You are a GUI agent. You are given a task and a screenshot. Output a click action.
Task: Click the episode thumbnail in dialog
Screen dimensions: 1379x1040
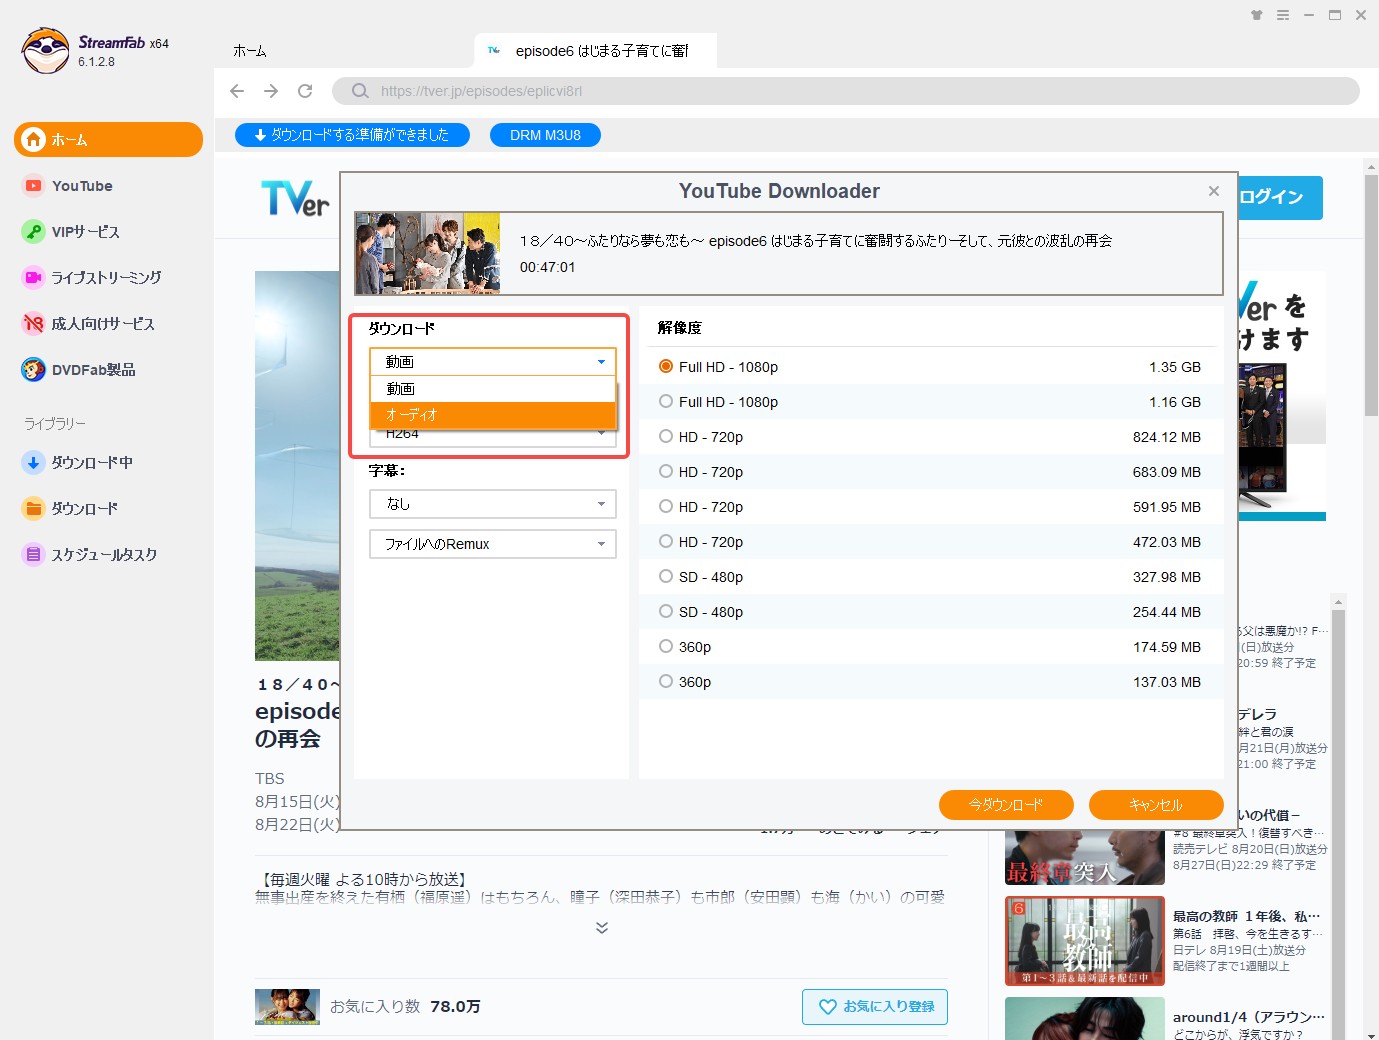pyautogui.click(x=428, y=253)
